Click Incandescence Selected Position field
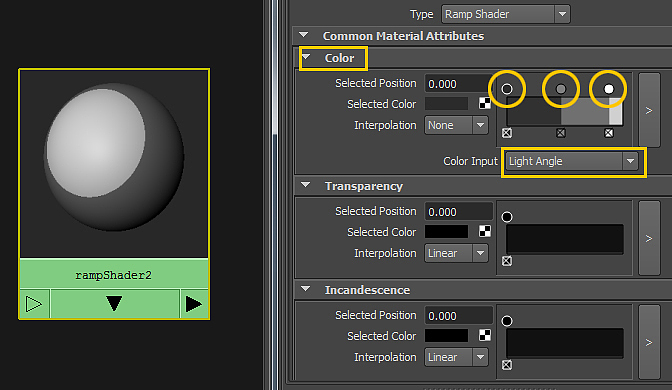 459,316
